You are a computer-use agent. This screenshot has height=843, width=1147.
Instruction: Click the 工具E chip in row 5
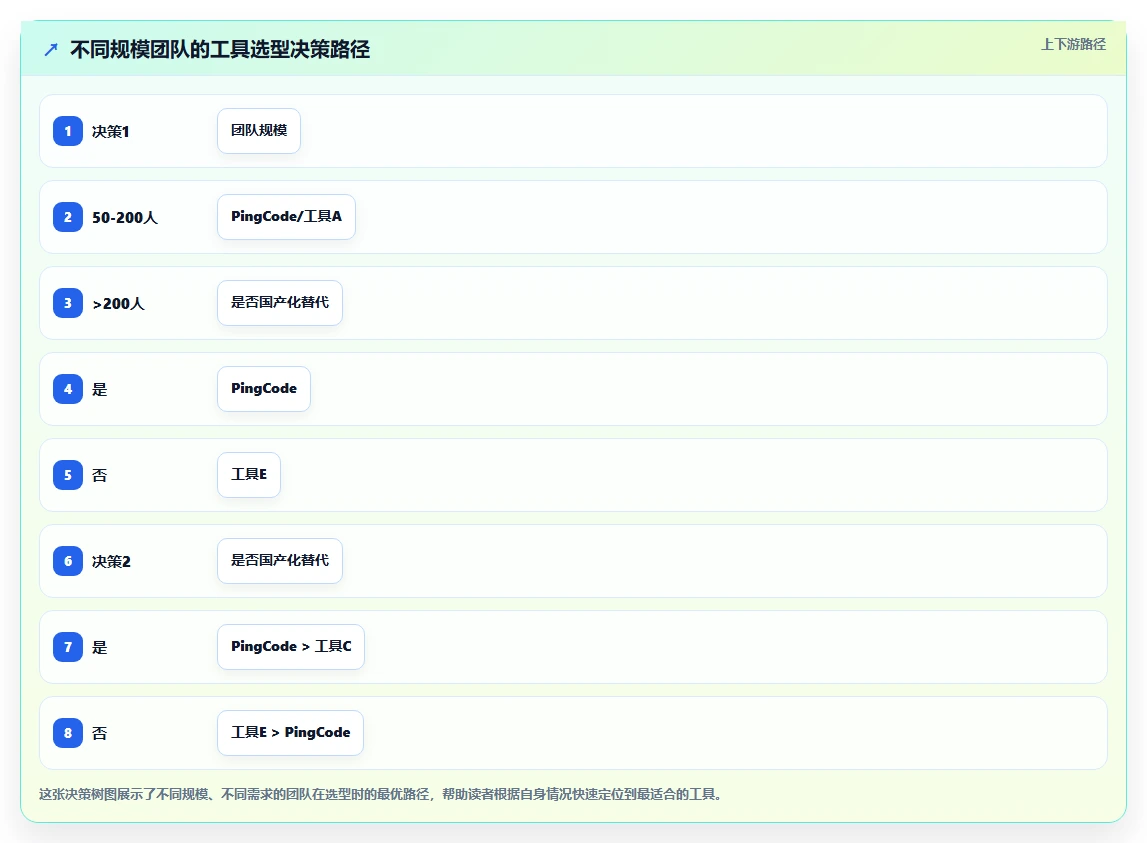249,475
